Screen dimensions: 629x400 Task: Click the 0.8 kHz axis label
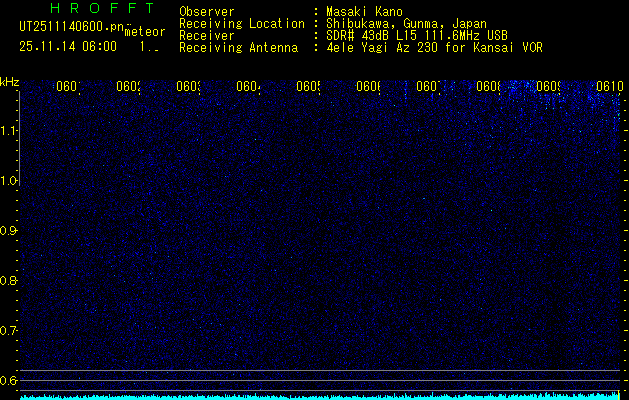(x=8, y=281)
